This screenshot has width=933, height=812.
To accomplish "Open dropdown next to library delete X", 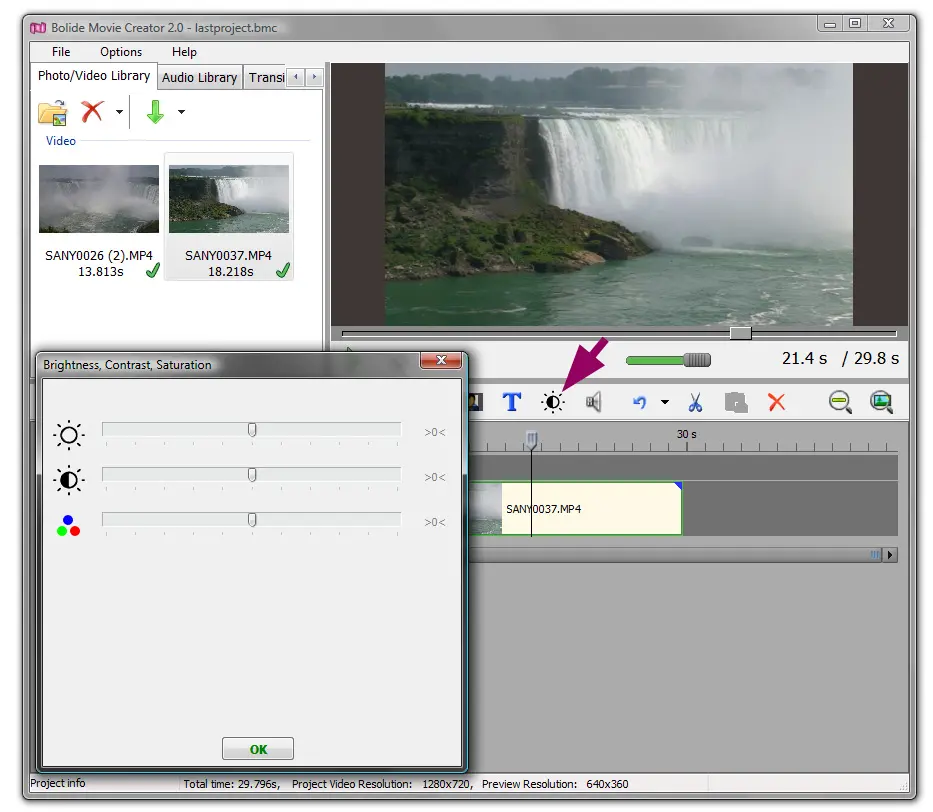I will click(120, 112).
